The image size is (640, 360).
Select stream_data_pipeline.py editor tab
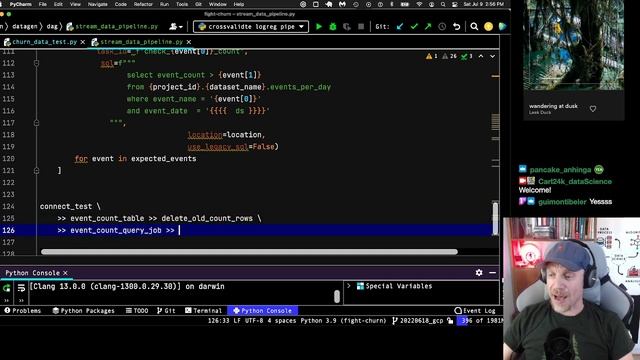tap(141, 42)
